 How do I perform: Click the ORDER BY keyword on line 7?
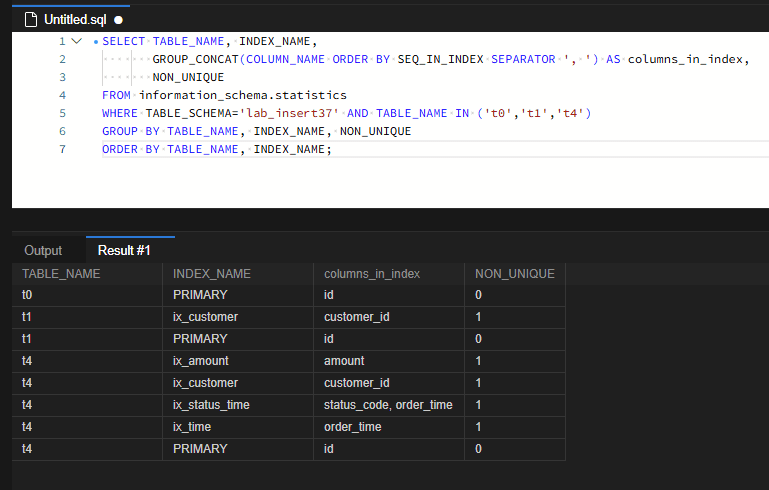click(131, 149)
